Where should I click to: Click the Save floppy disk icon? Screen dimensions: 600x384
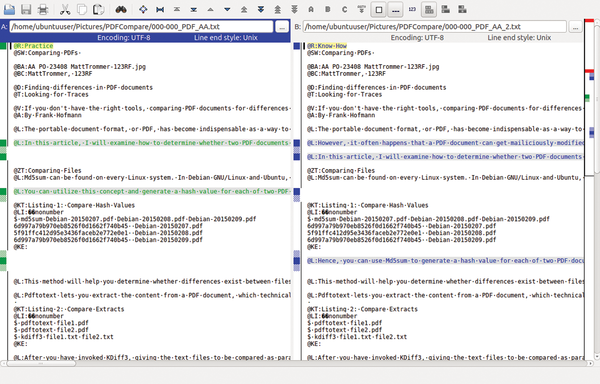pos(26,9)
